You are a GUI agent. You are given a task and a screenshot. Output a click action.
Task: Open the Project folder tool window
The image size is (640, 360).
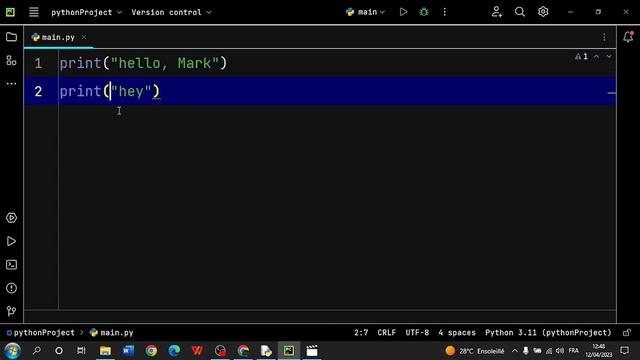(11, 37)
